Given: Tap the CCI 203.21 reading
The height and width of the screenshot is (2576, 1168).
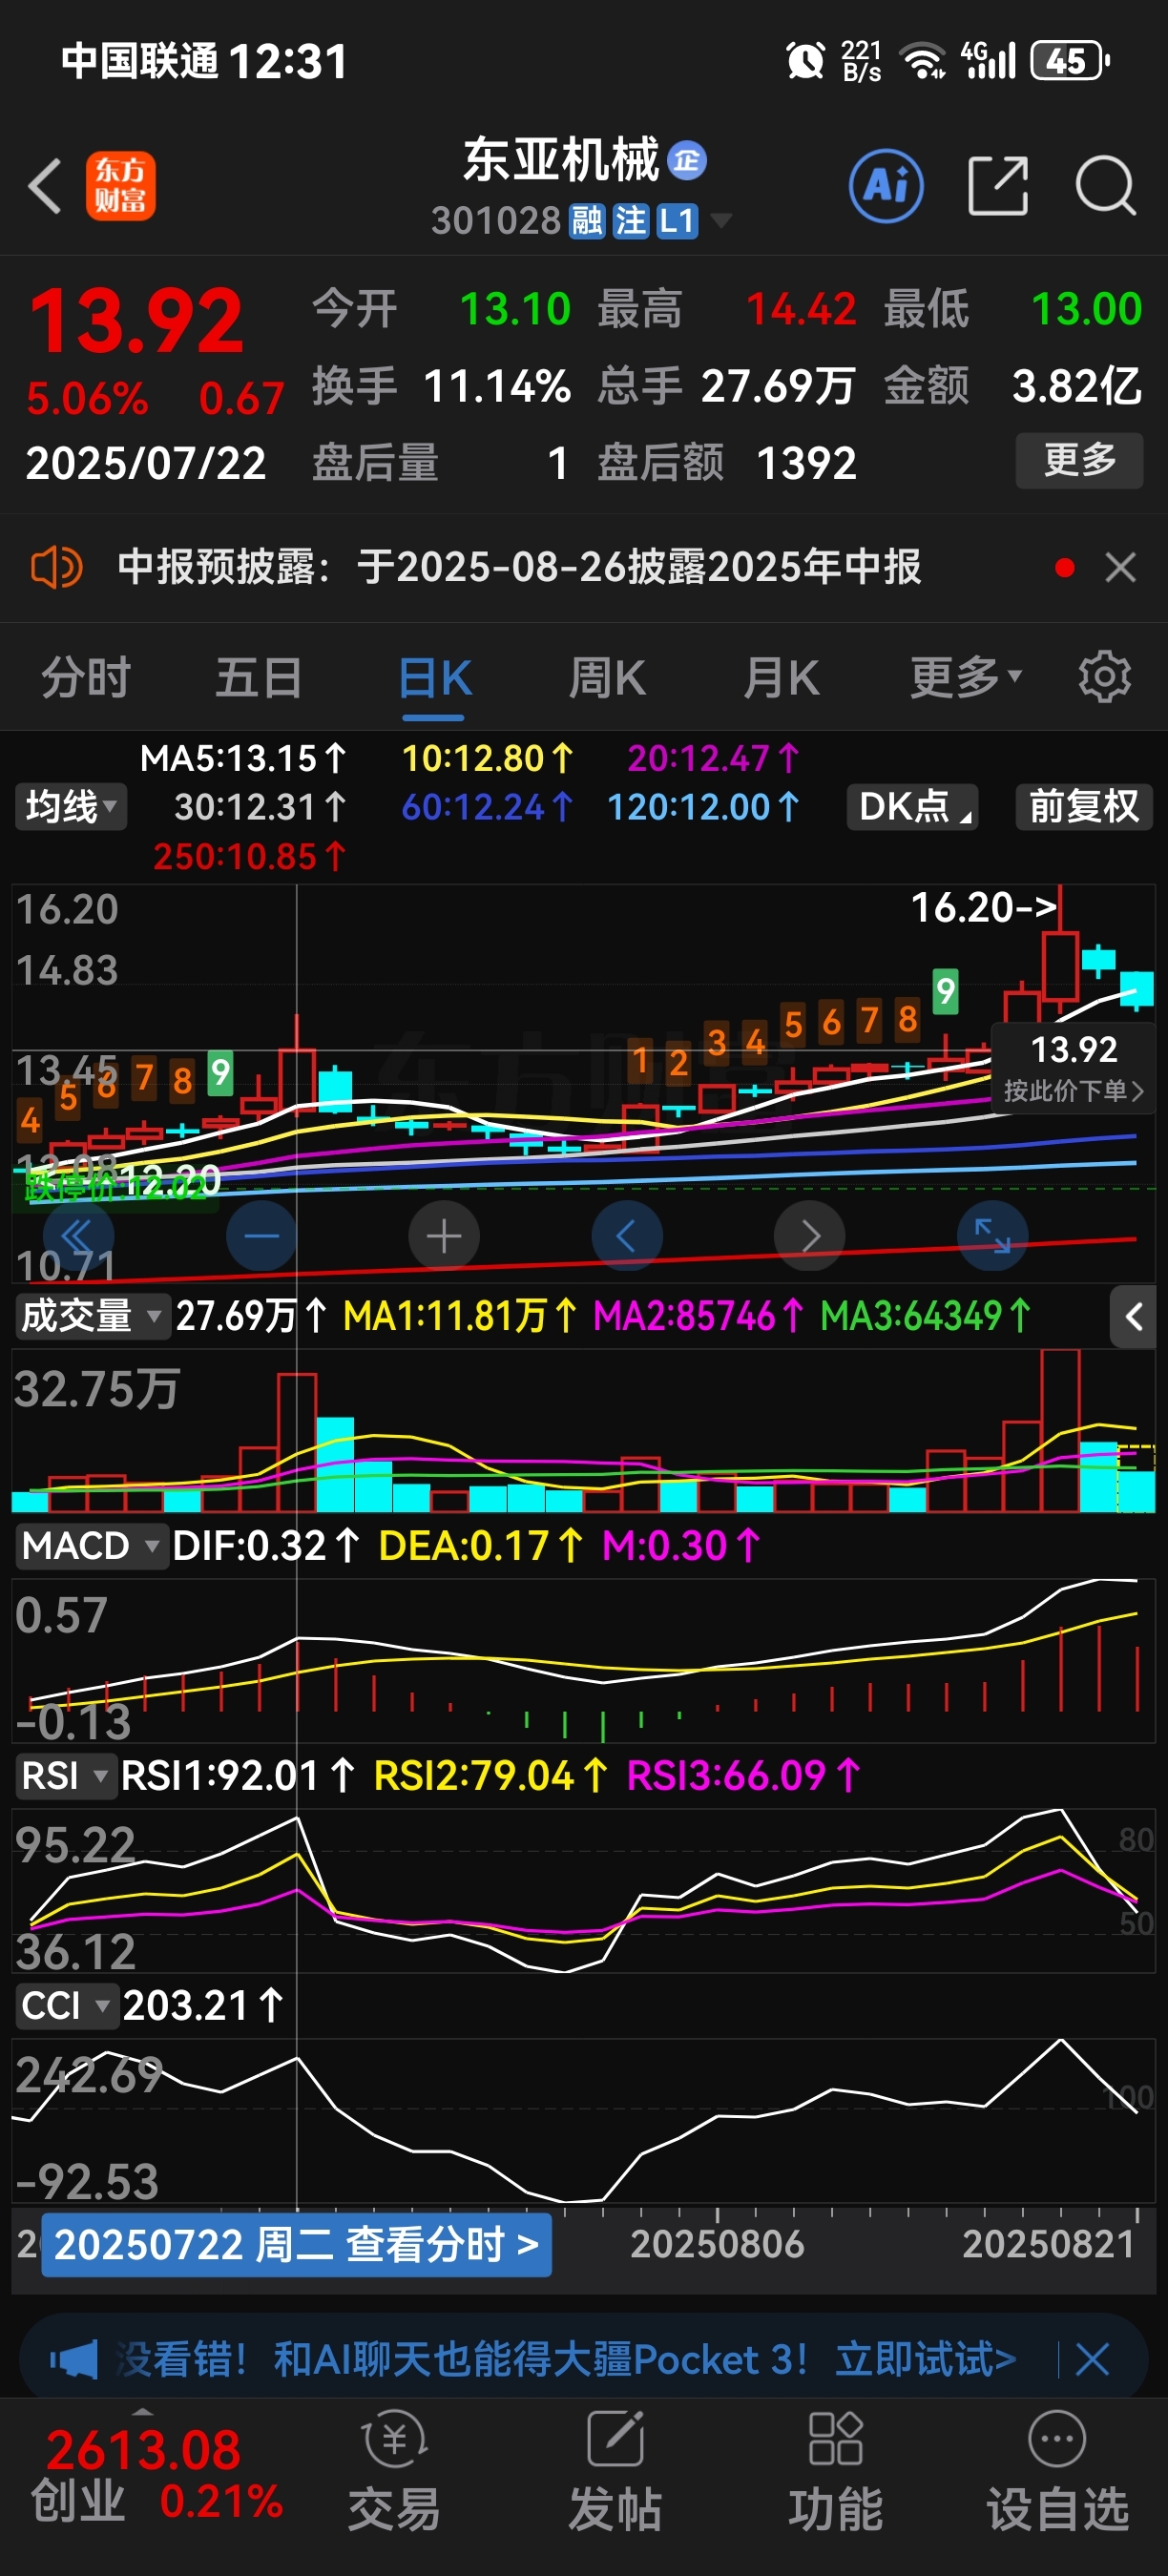Looking at the screenshot, I should pos(202,2006).
